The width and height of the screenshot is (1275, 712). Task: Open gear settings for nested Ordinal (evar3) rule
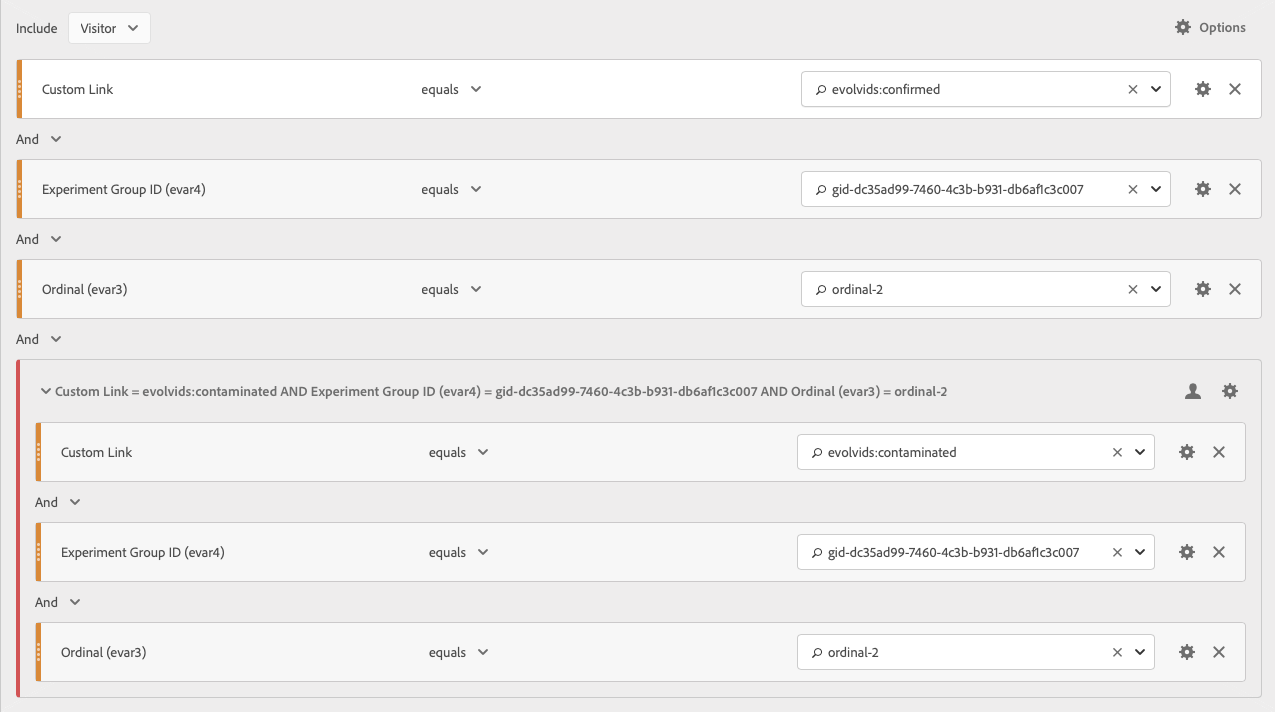(1187, 652)
